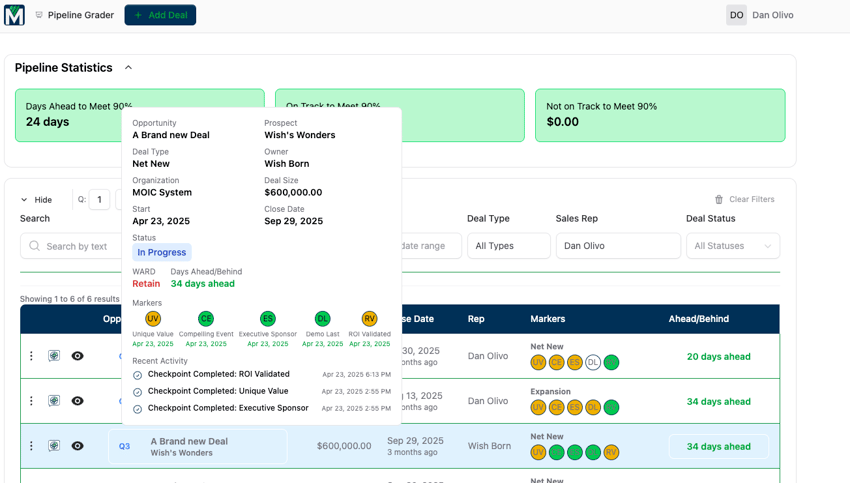Open kebab menu for A Brand new Deal row
The height and width of the screenshot is (483, 850).
point(31,446)
